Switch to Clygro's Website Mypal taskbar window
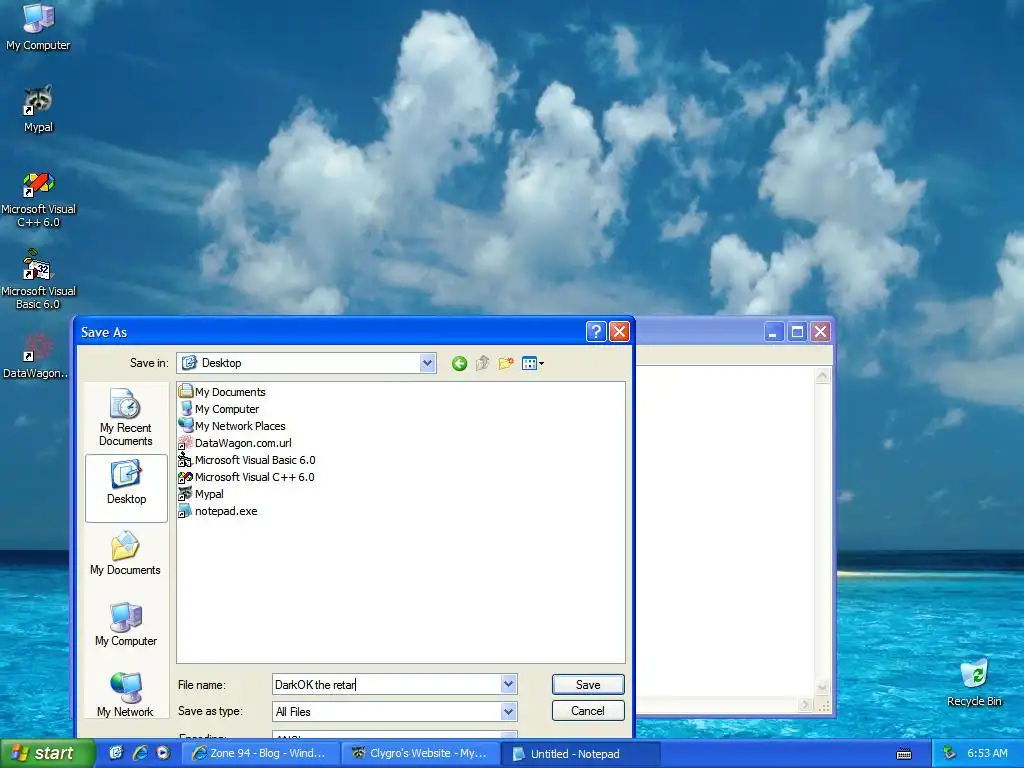Viewport: 1024px width, 768px height. (x=419, y=753)
